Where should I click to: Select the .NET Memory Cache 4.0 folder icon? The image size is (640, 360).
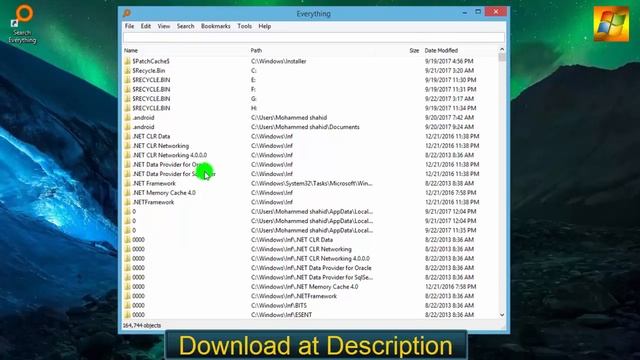click(127, 193)
